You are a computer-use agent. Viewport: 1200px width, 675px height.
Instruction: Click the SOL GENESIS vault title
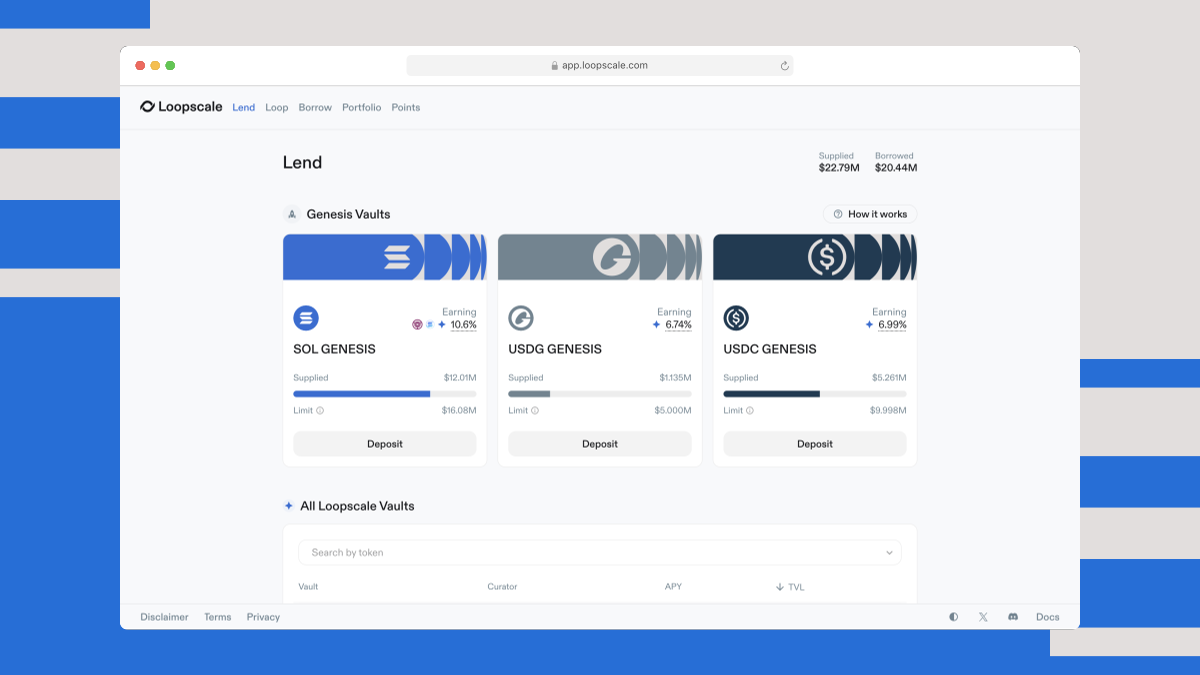click(x=334, y=349)
